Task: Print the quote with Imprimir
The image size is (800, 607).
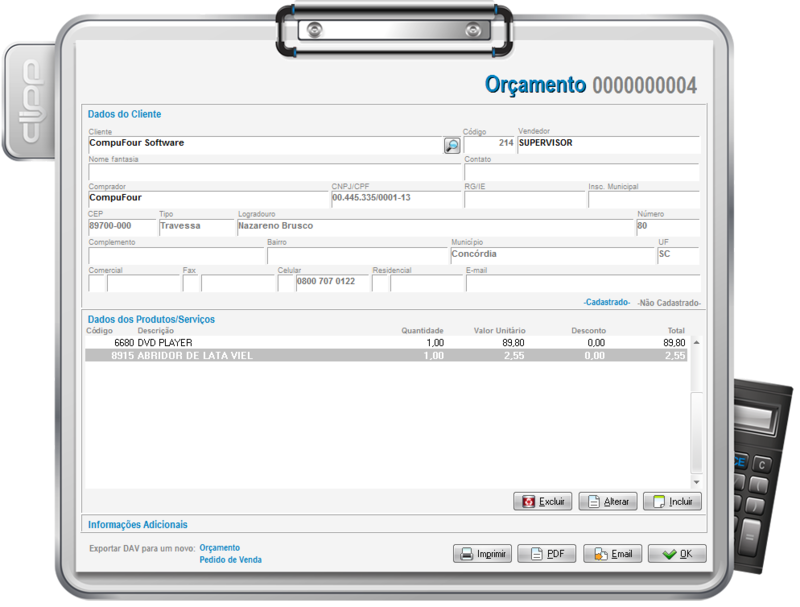Action: point(482,554)
